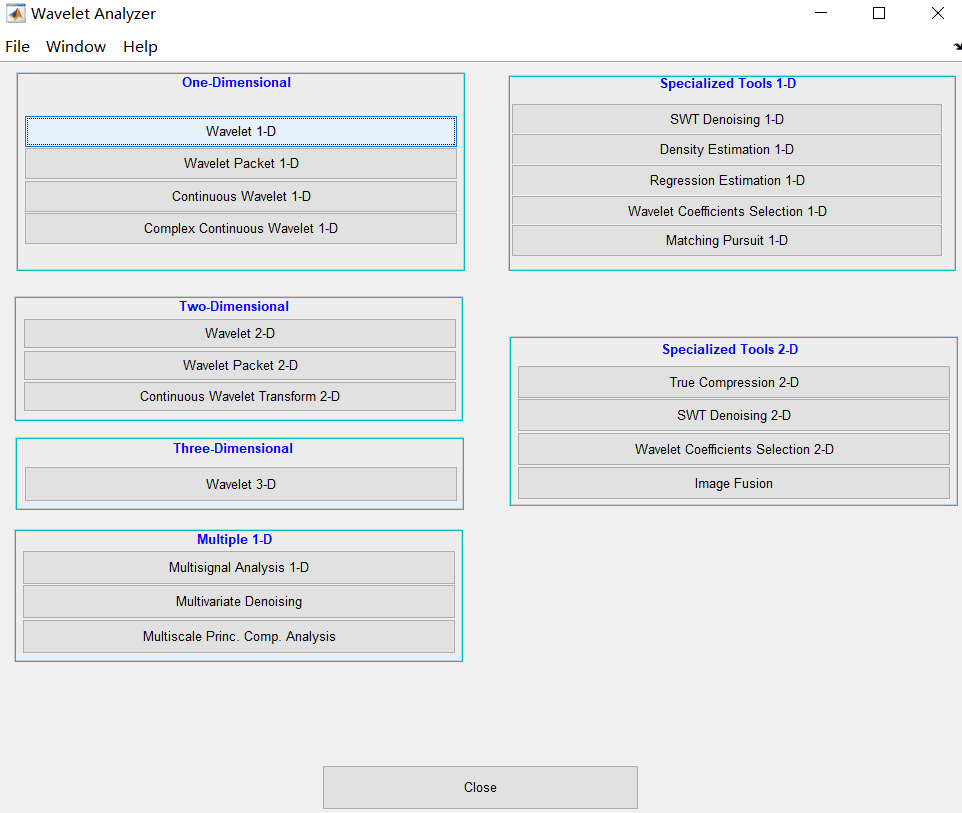Maximize the Wavelet Analyzer window
962x813 pixels.
pos(879,13)
